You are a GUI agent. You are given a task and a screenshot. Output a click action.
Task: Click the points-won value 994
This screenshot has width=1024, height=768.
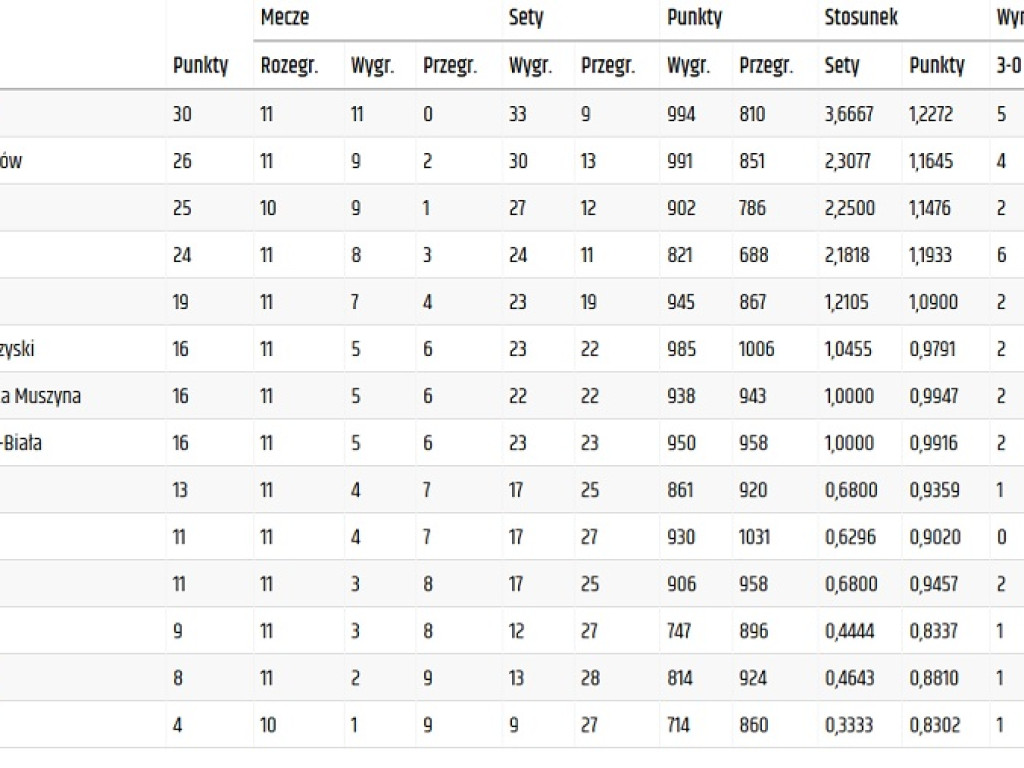coord(681,114)
